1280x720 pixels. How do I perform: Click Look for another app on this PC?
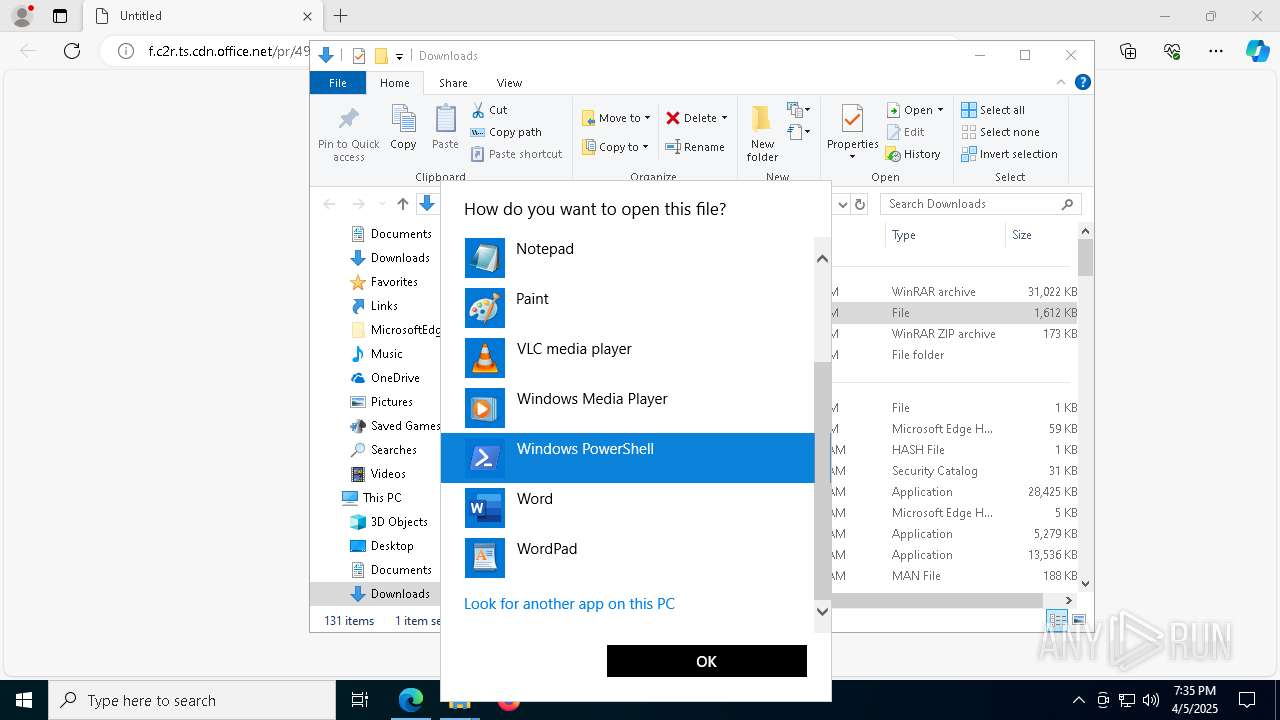point(569,604)
